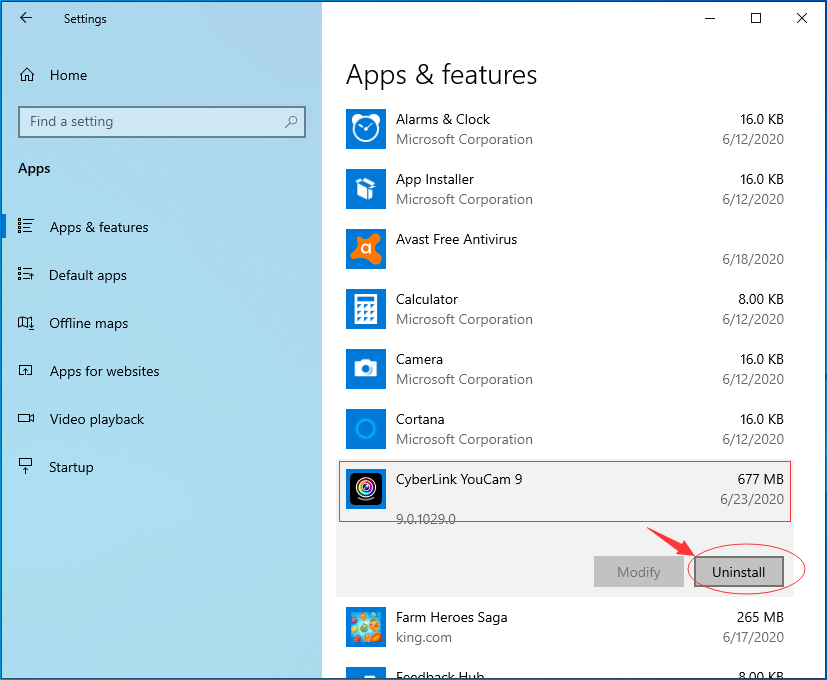827x680 pixels.
Task: Click the Avast Free Antivirus name
Action: (456, 240)
